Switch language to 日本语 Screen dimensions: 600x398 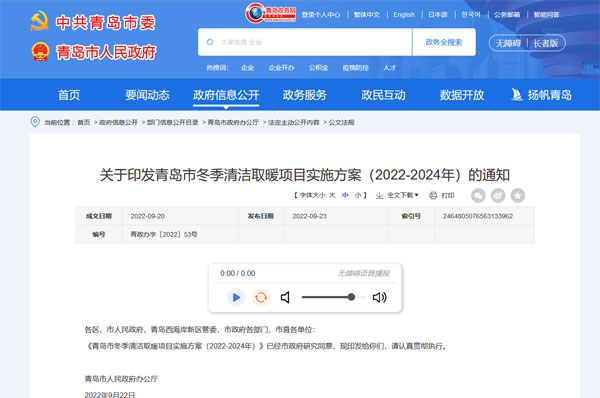coord(438,15)
